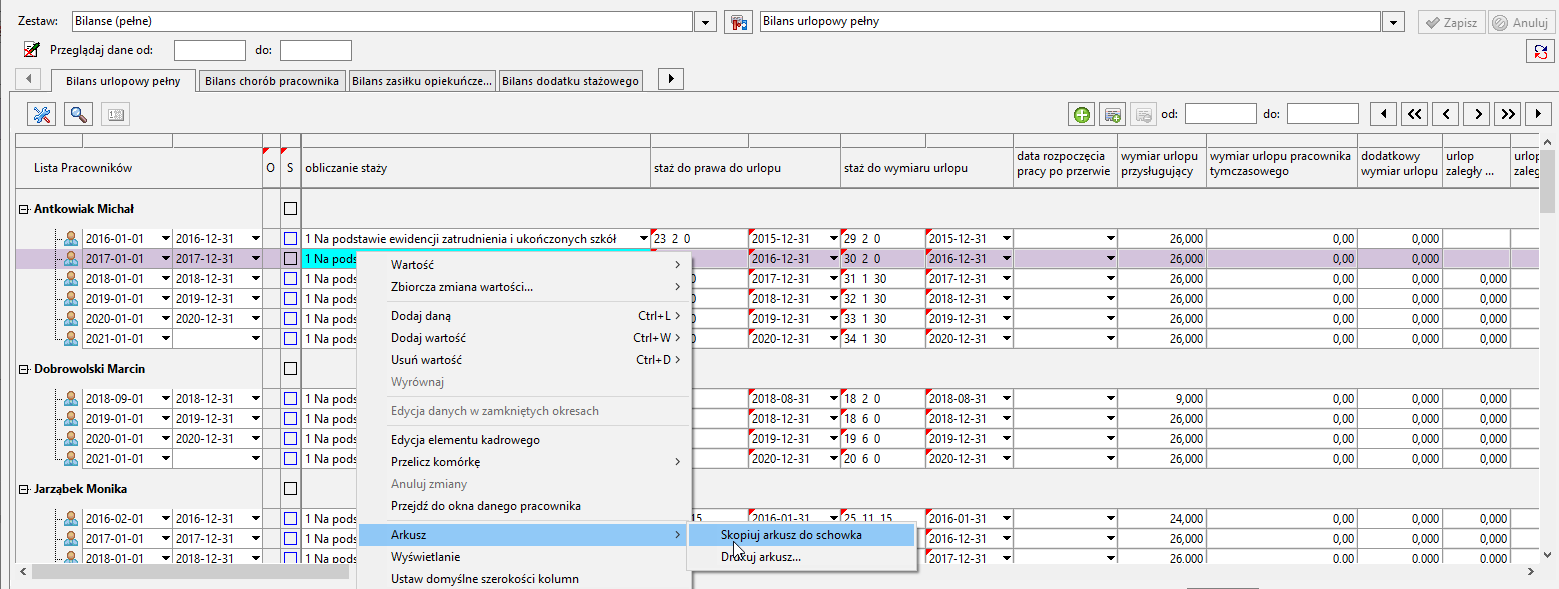Click the green plus add button

[x=1082, y=114]
